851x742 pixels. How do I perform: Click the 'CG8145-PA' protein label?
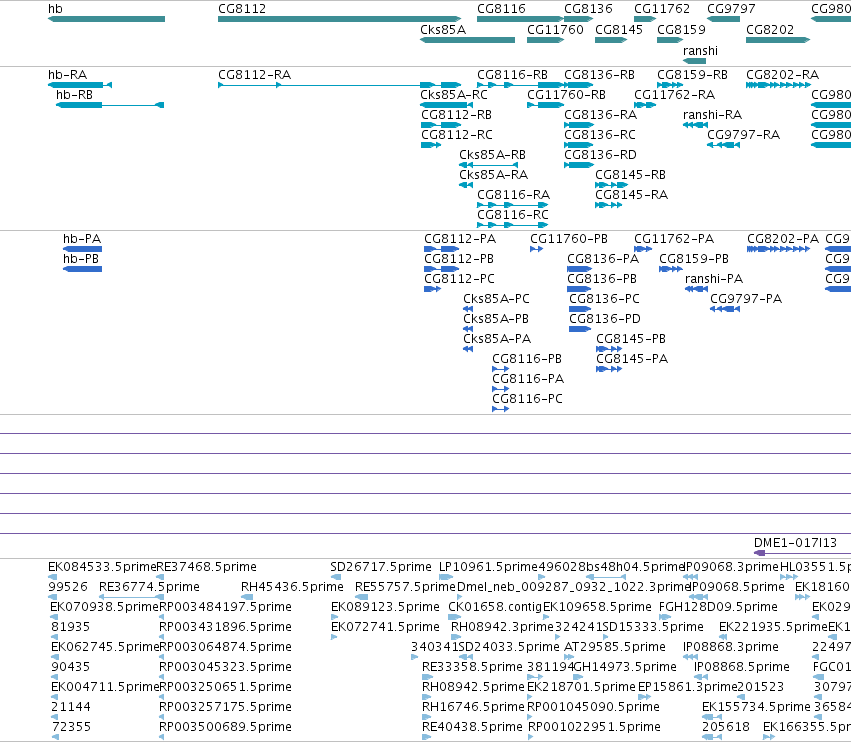point(632,359)
